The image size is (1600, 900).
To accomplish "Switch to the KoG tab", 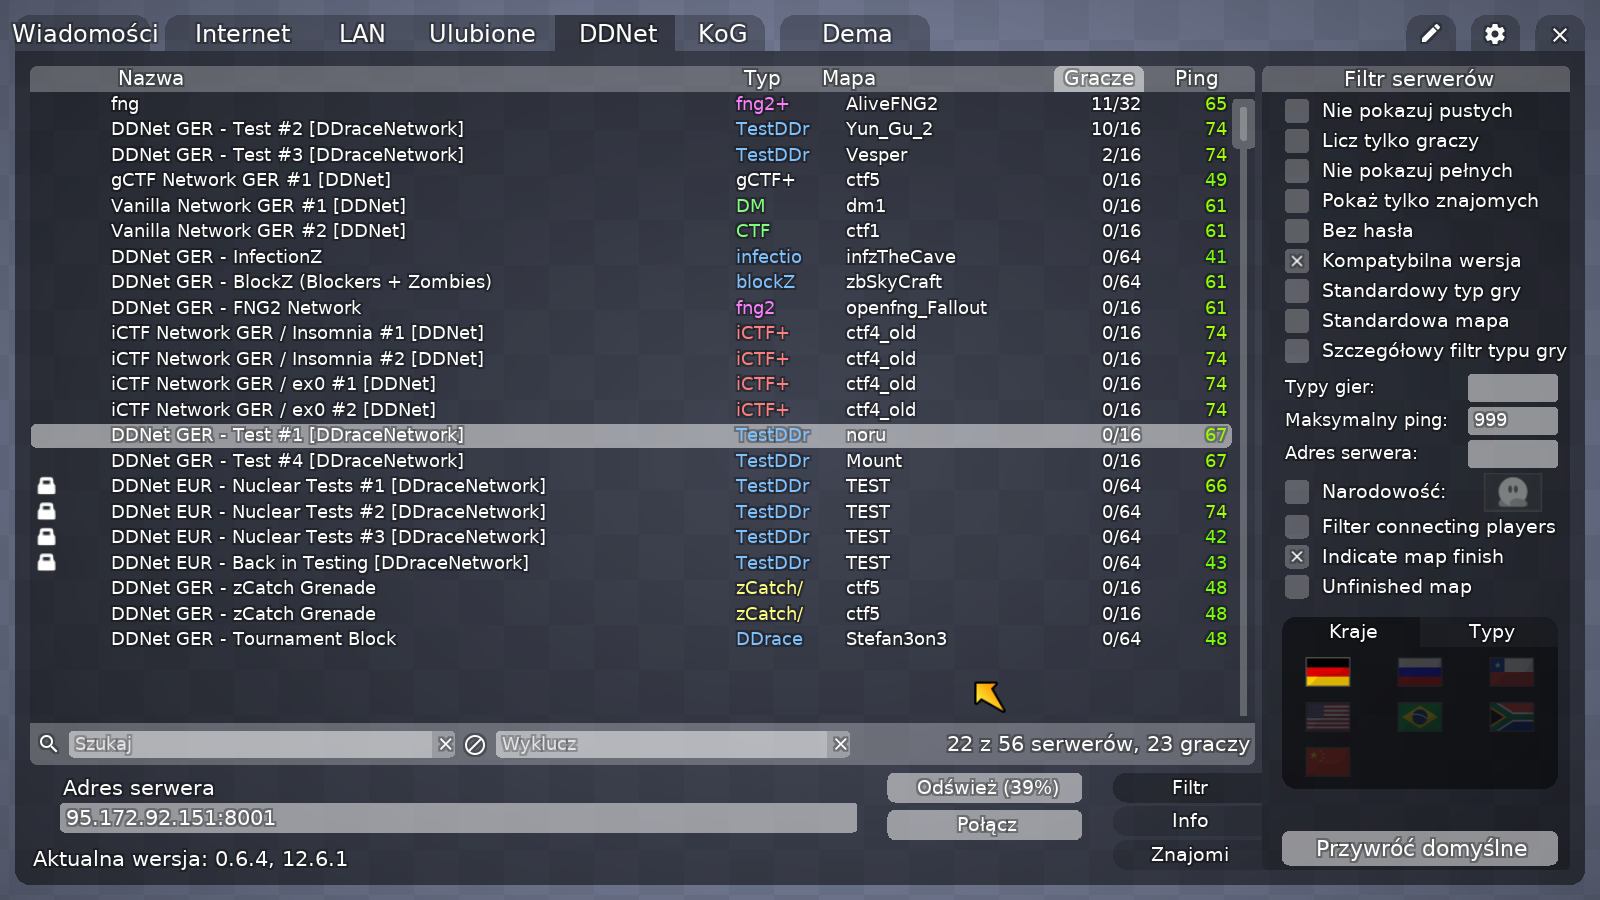I will 722,34.
